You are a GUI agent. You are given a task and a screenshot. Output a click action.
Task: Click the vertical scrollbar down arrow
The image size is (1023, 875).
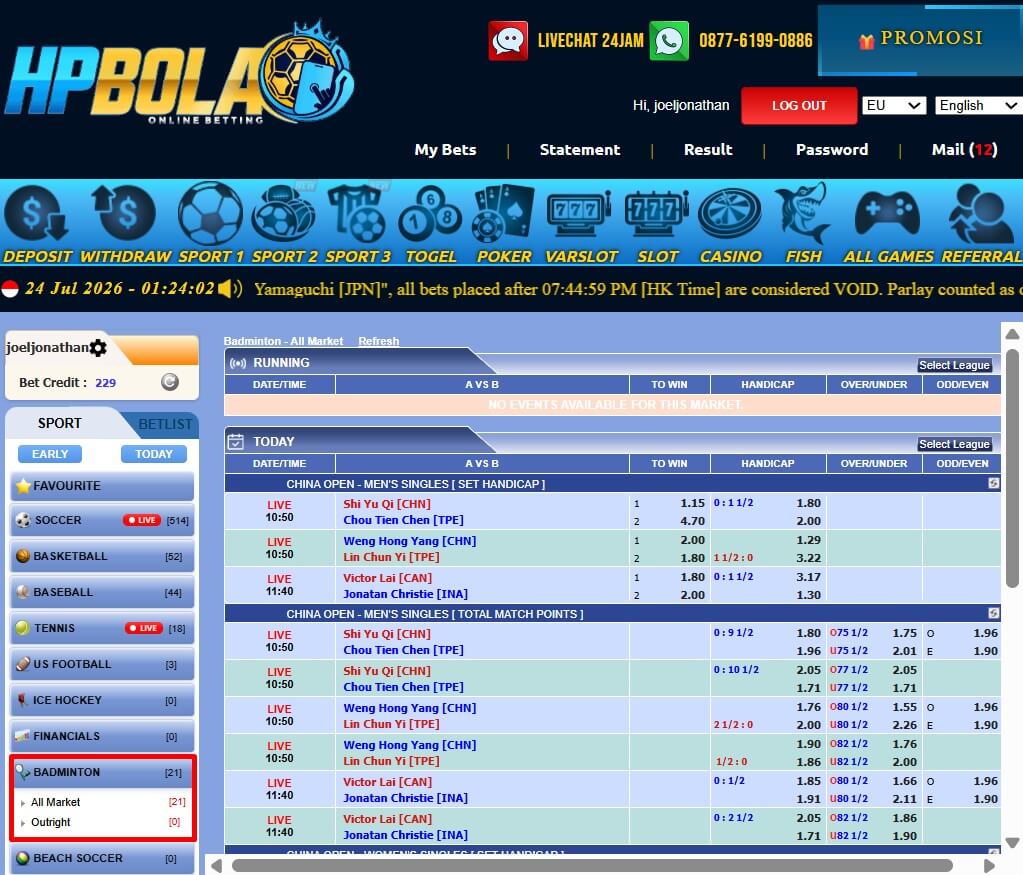click(1012, 842)
